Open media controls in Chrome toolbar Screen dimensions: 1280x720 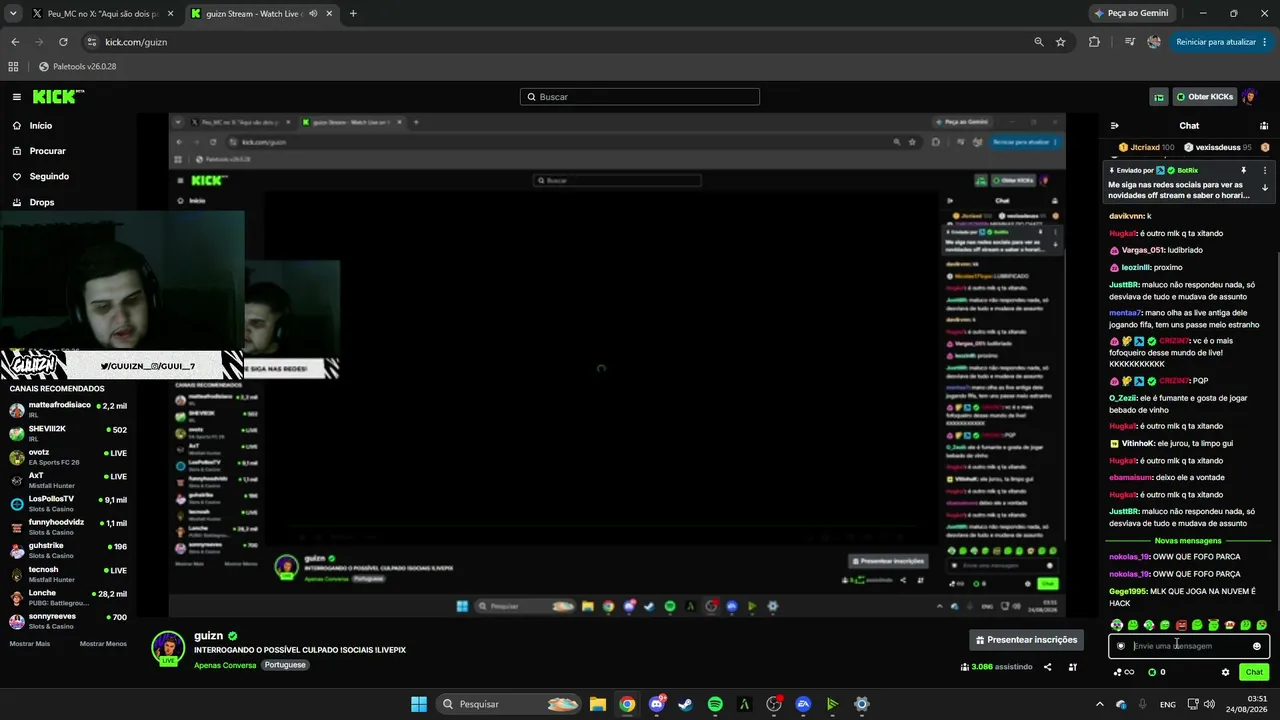click(x=1130, y=42)
